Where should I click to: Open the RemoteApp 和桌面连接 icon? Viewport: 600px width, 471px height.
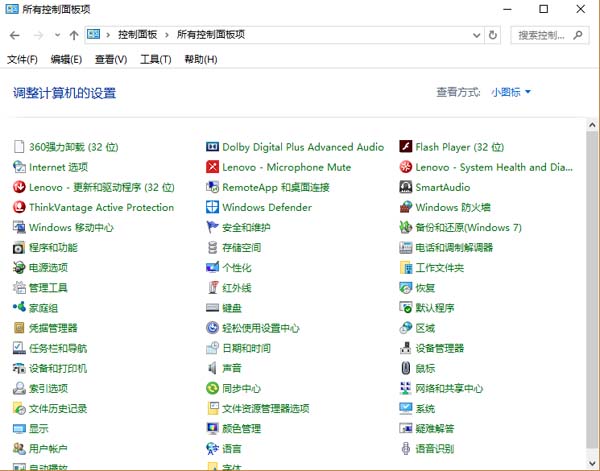212,187
